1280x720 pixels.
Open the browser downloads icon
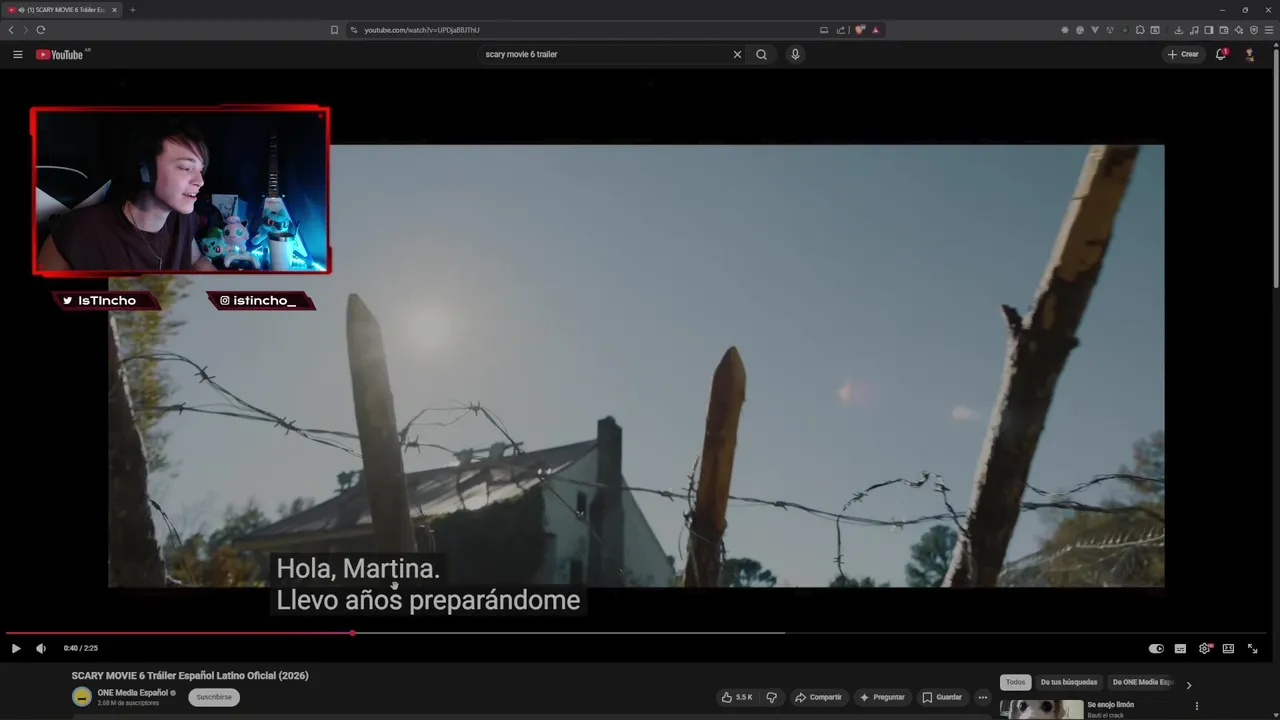[x=1179, y=30]
